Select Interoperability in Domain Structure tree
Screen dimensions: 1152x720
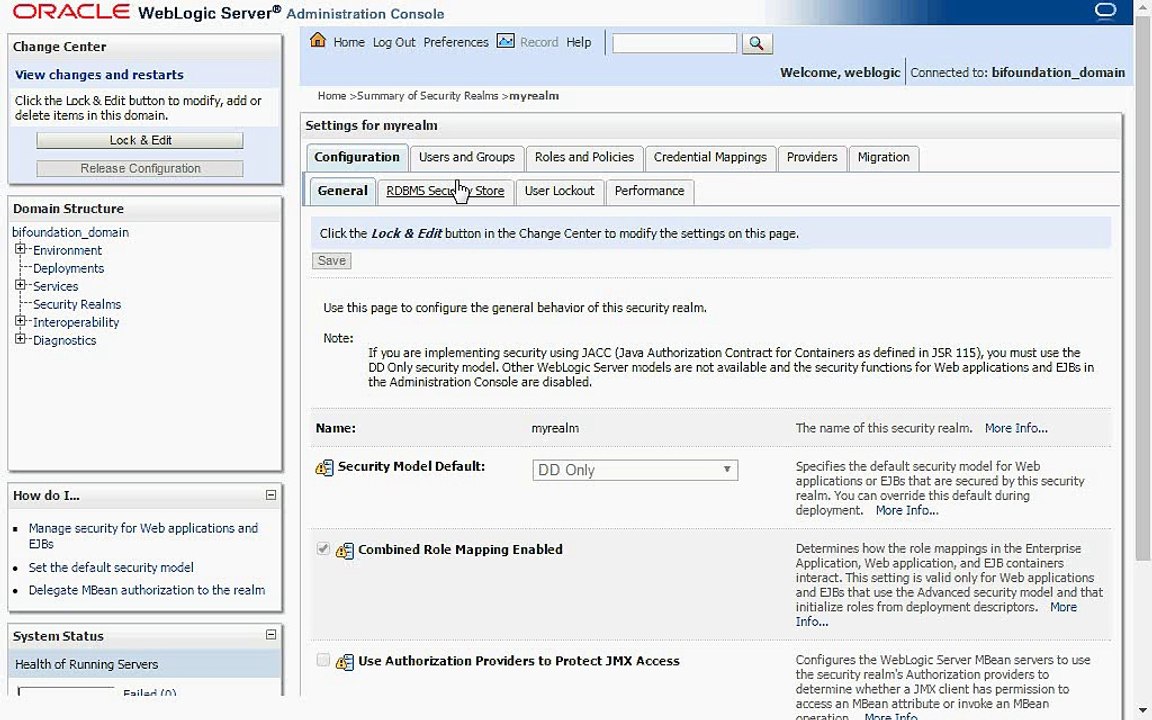pos(76,323)
